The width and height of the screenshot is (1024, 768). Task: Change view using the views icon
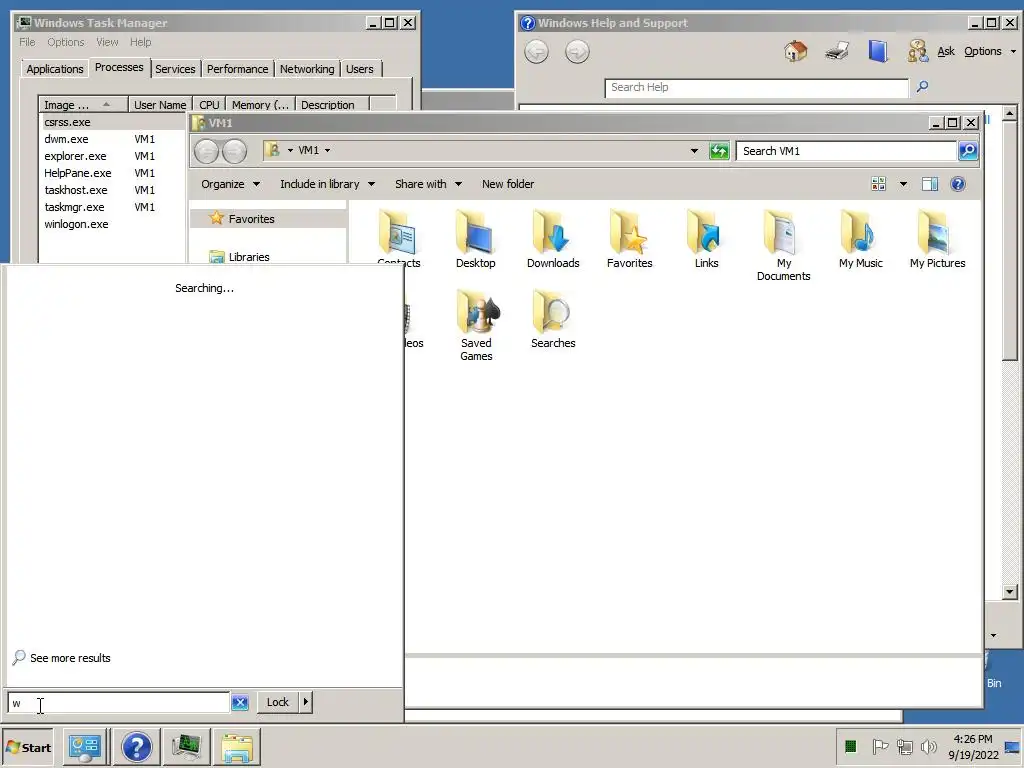pyautogui.click(x=878, y=184)
